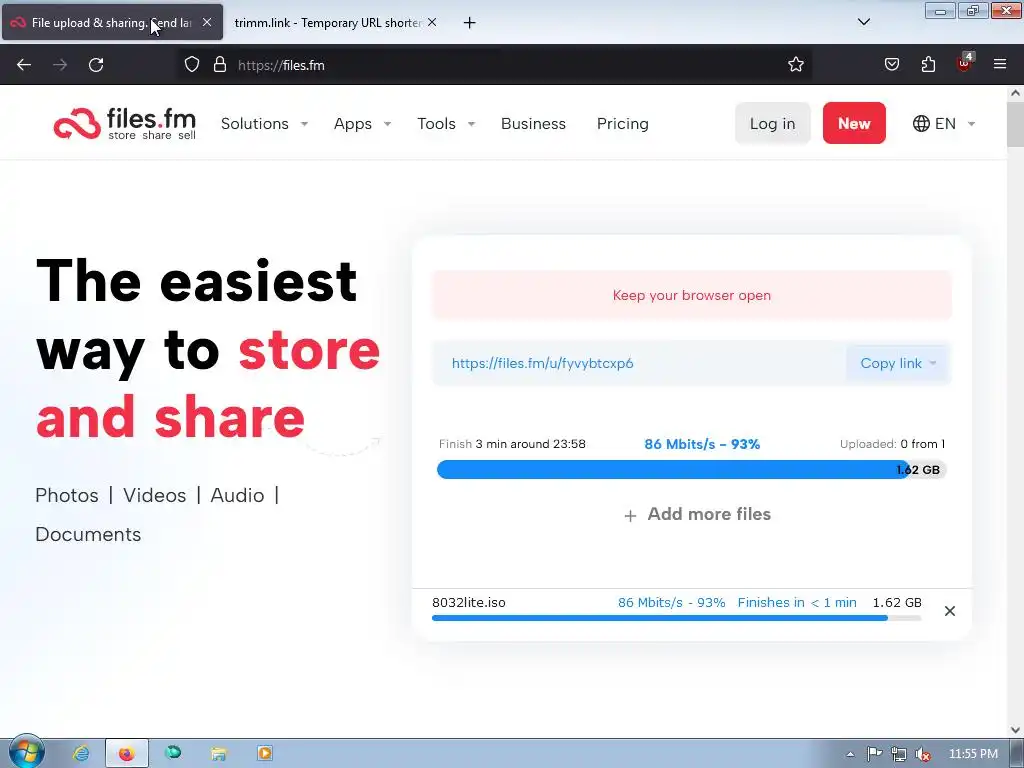1024x768 pixels.
Task: Click the Videos text
Action: click(x=155, y=496)
